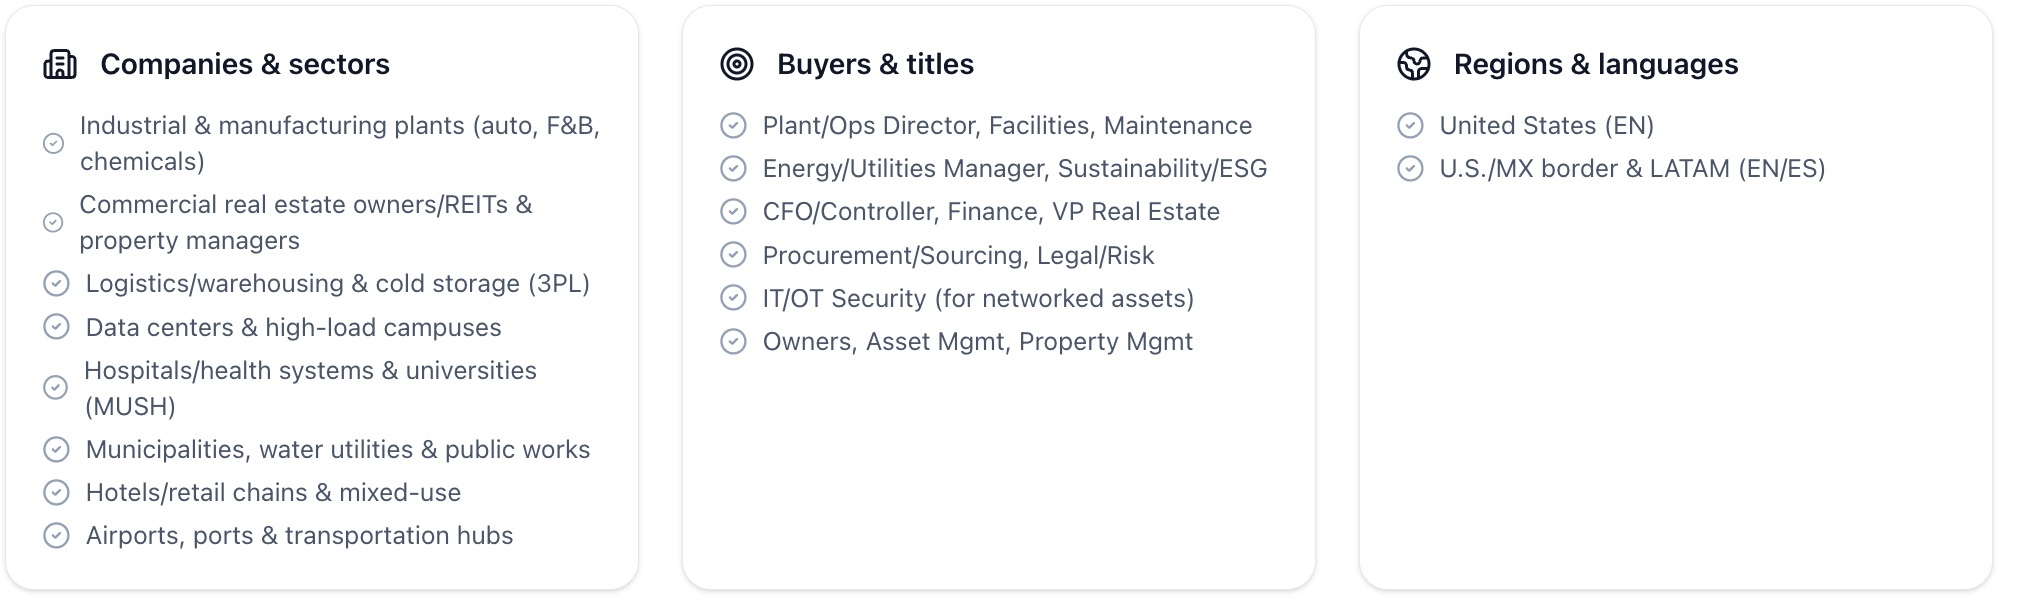
Task: Select the Buyers & titles heading
Action: pos(875,65)
